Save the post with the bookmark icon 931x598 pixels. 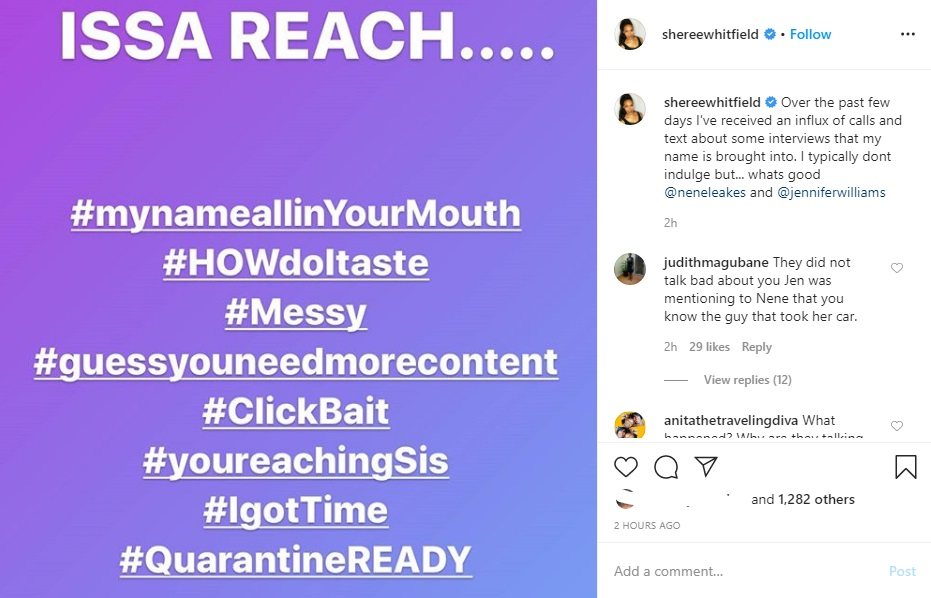(x=905, y=467)
